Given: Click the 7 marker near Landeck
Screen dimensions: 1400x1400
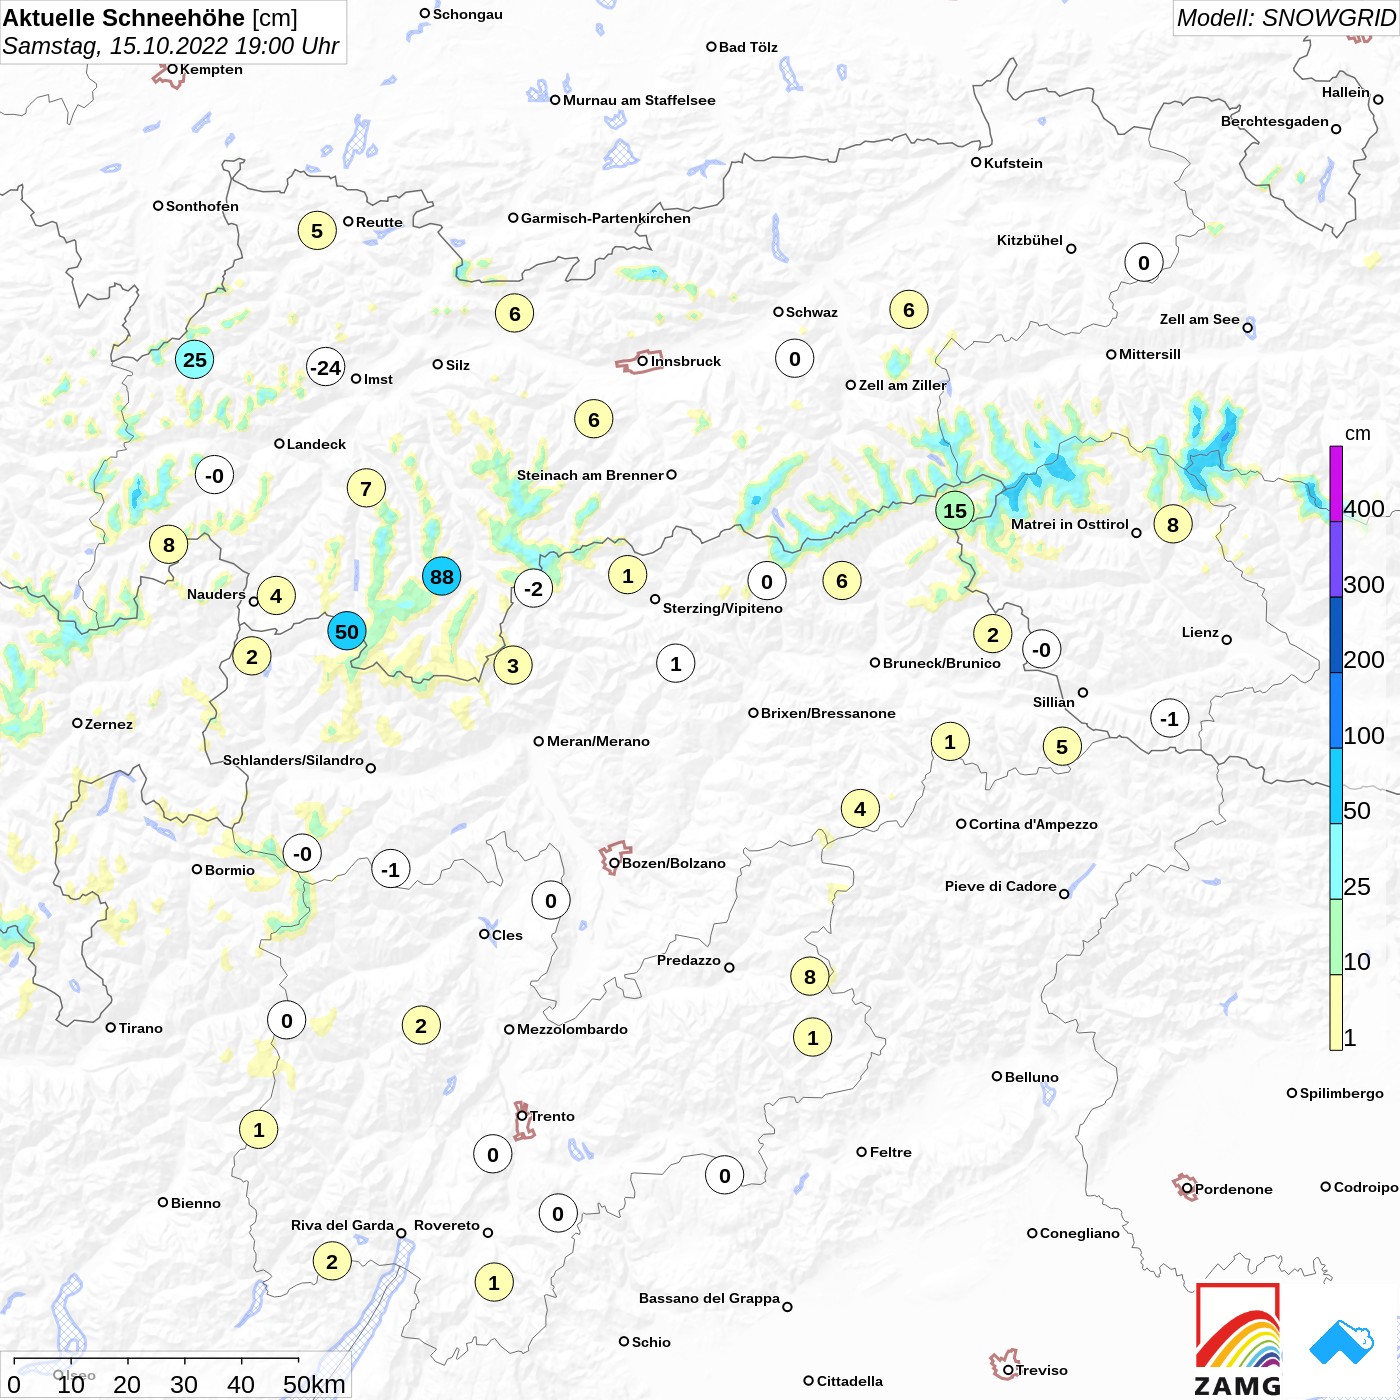Looking at the screenshot, I should (x=366, y=488).
